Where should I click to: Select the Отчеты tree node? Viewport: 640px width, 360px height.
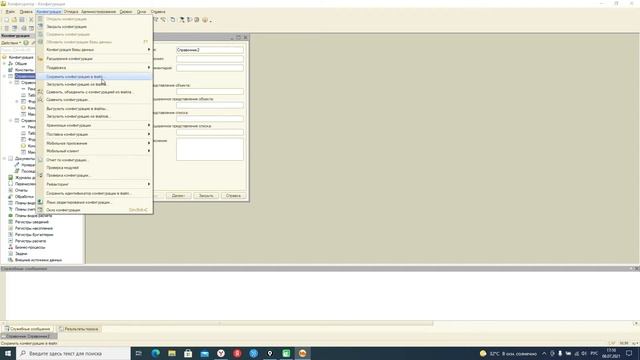click(x=21, y=190)
